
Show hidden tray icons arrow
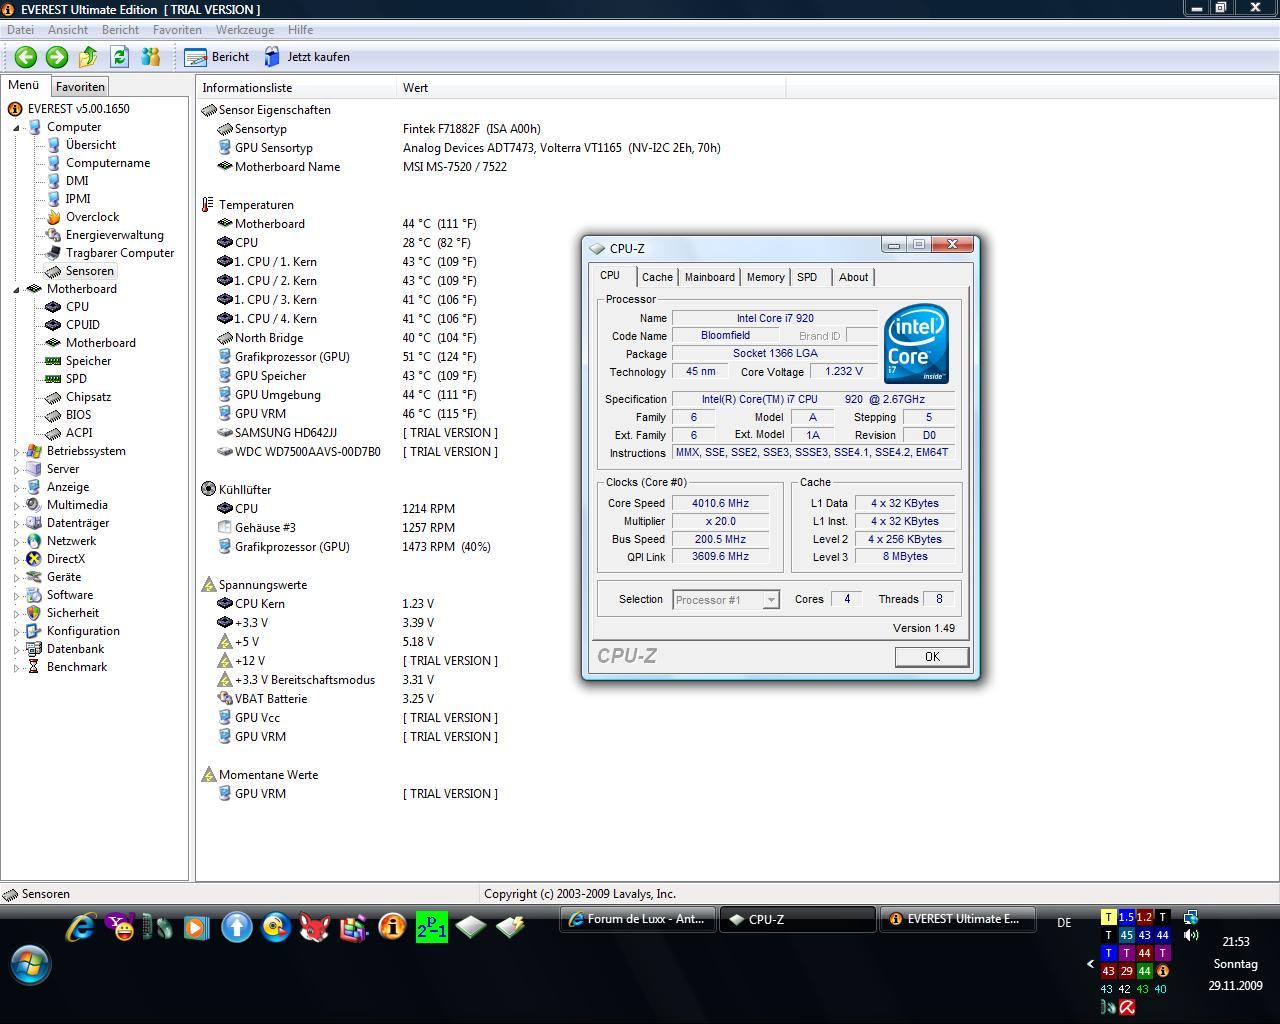[1090, 964]
